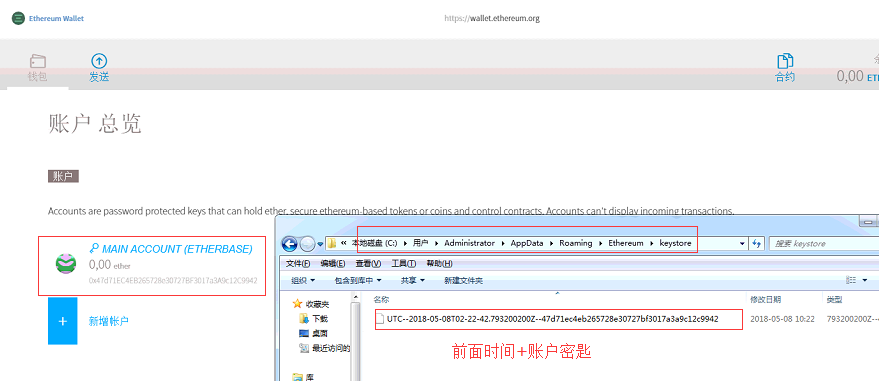Open the 组织 dropdown

click(x=303, y=280)
